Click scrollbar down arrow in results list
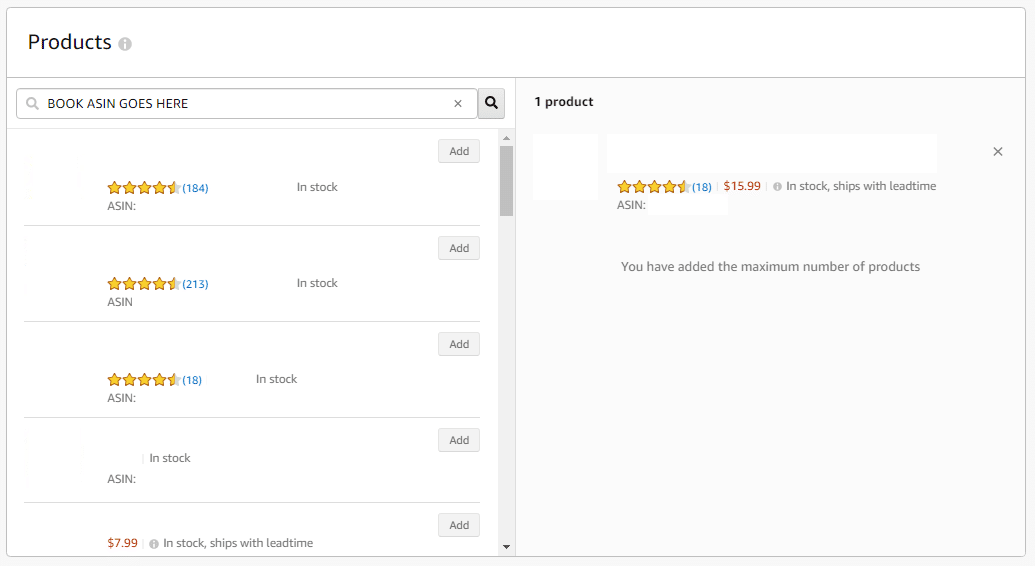The width and height of the screenshot is (1035, 566). [x=506, y=547]
